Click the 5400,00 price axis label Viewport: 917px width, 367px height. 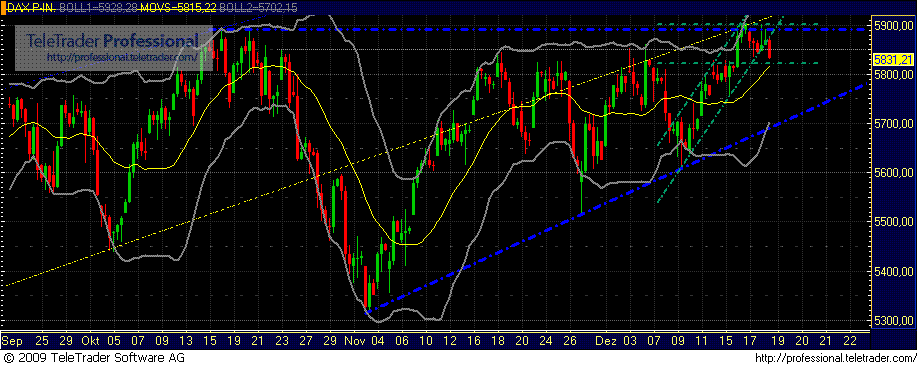pos(893,271)
